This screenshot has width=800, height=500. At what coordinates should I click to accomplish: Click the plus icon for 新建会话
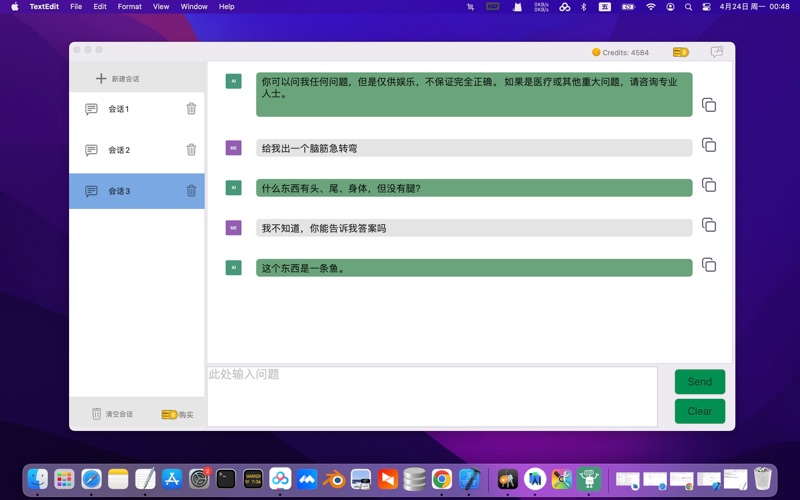point(100,78)
